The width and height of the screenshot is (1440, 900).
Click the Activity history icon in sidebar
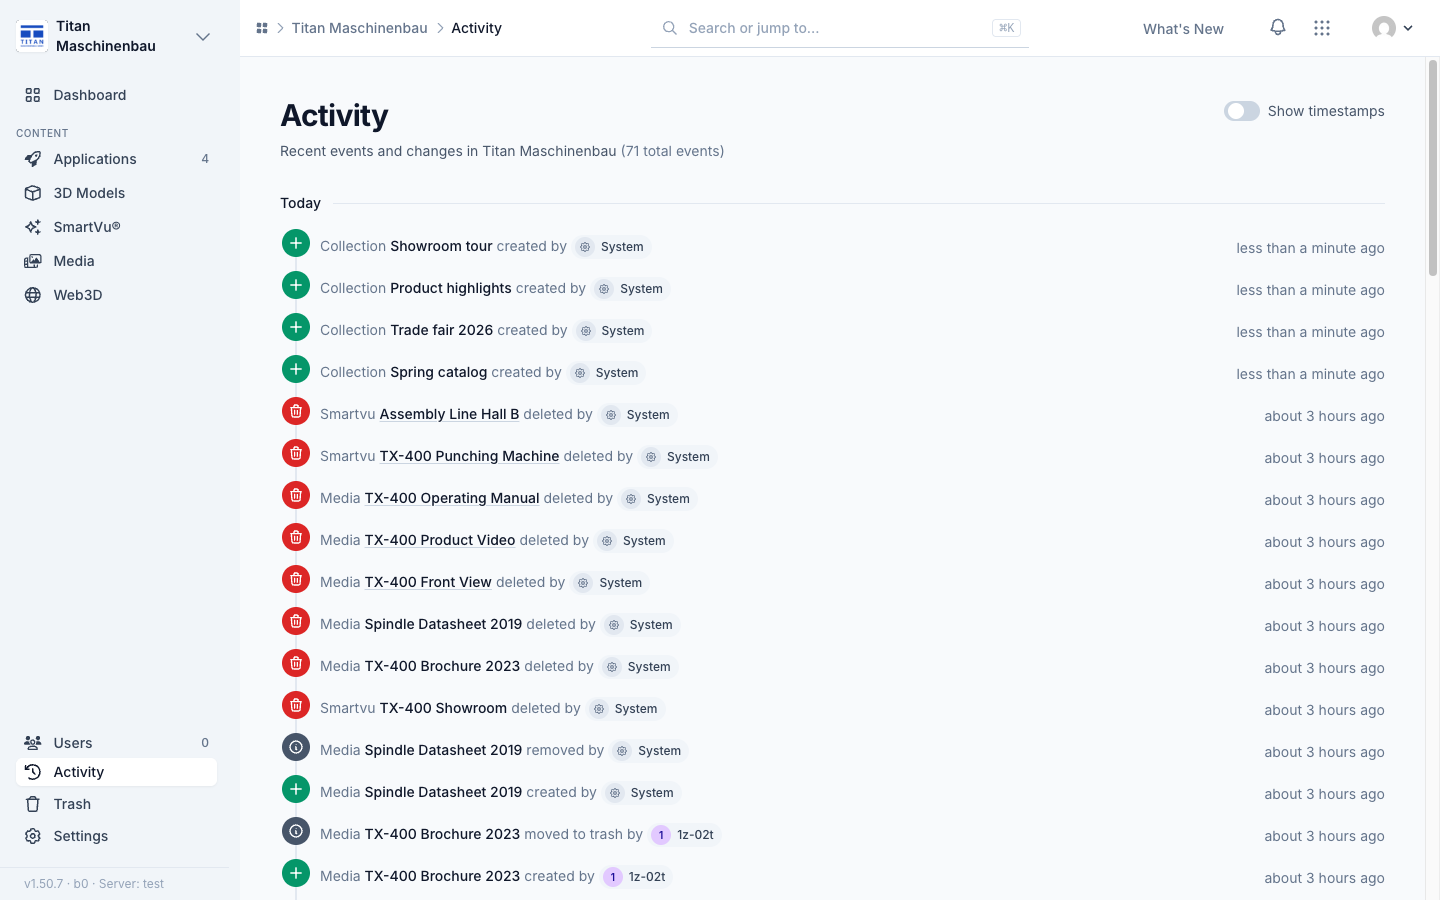click(x=33, y=772)
